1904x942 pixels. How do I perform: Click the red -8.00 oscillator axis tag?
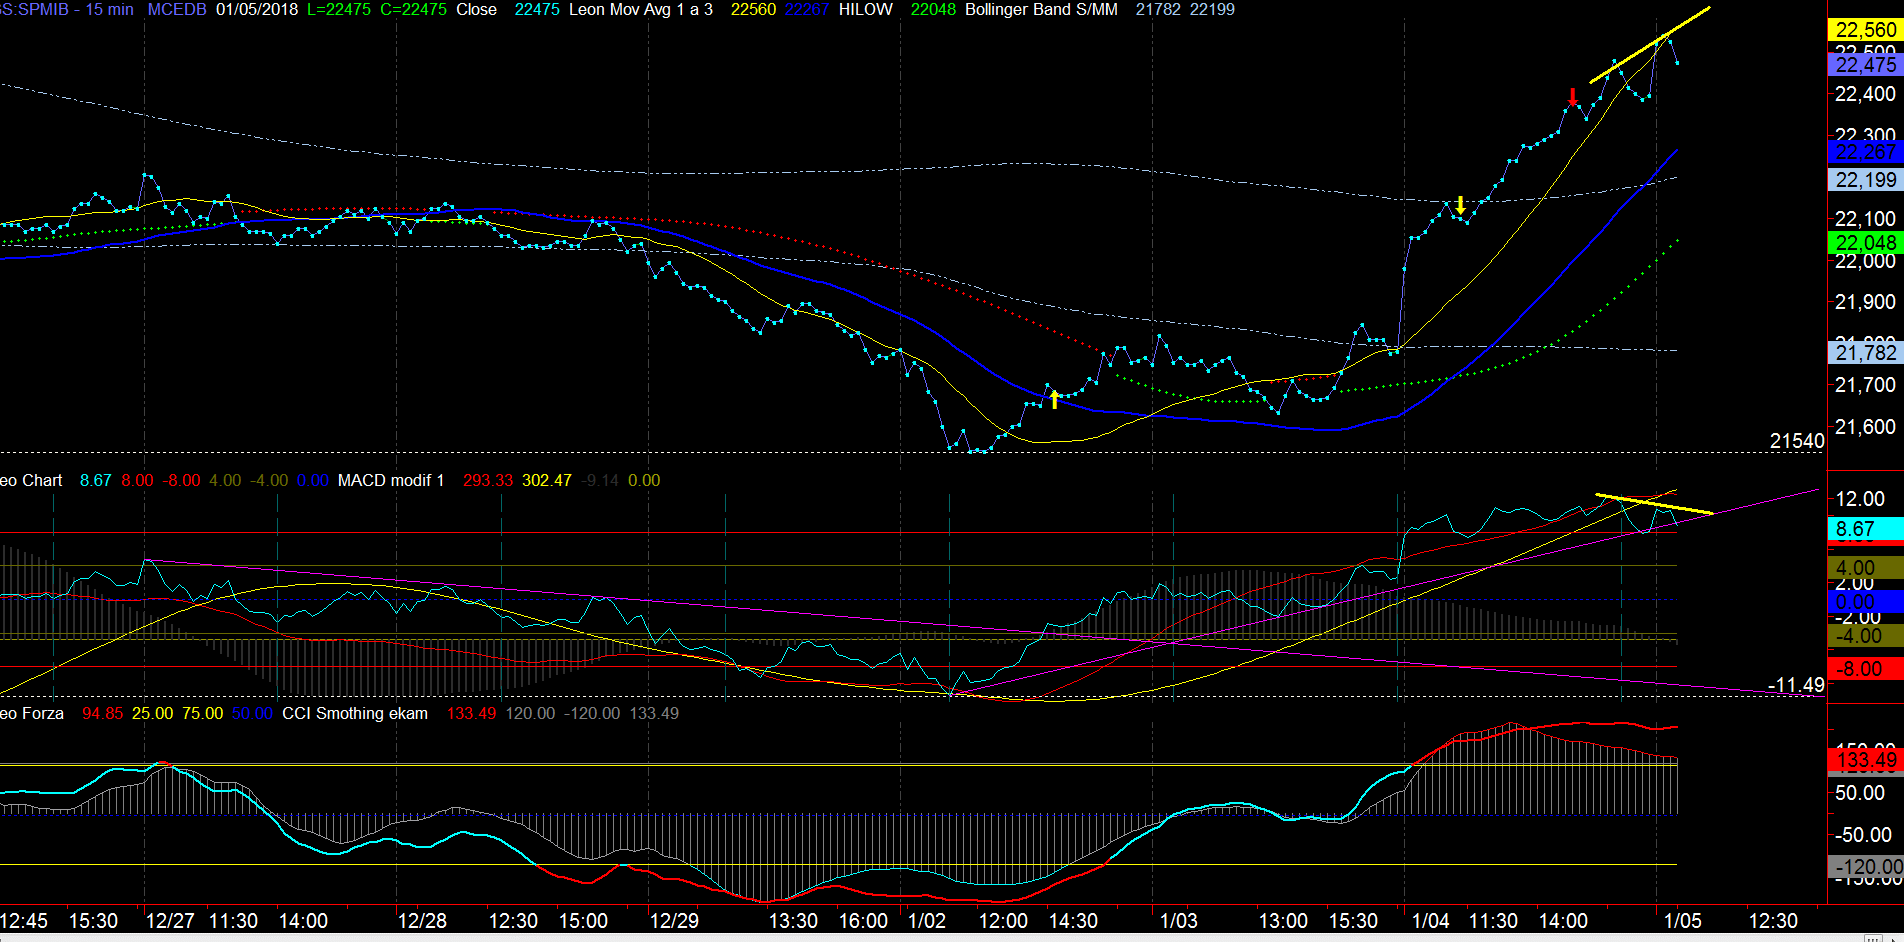[1865, 669]
